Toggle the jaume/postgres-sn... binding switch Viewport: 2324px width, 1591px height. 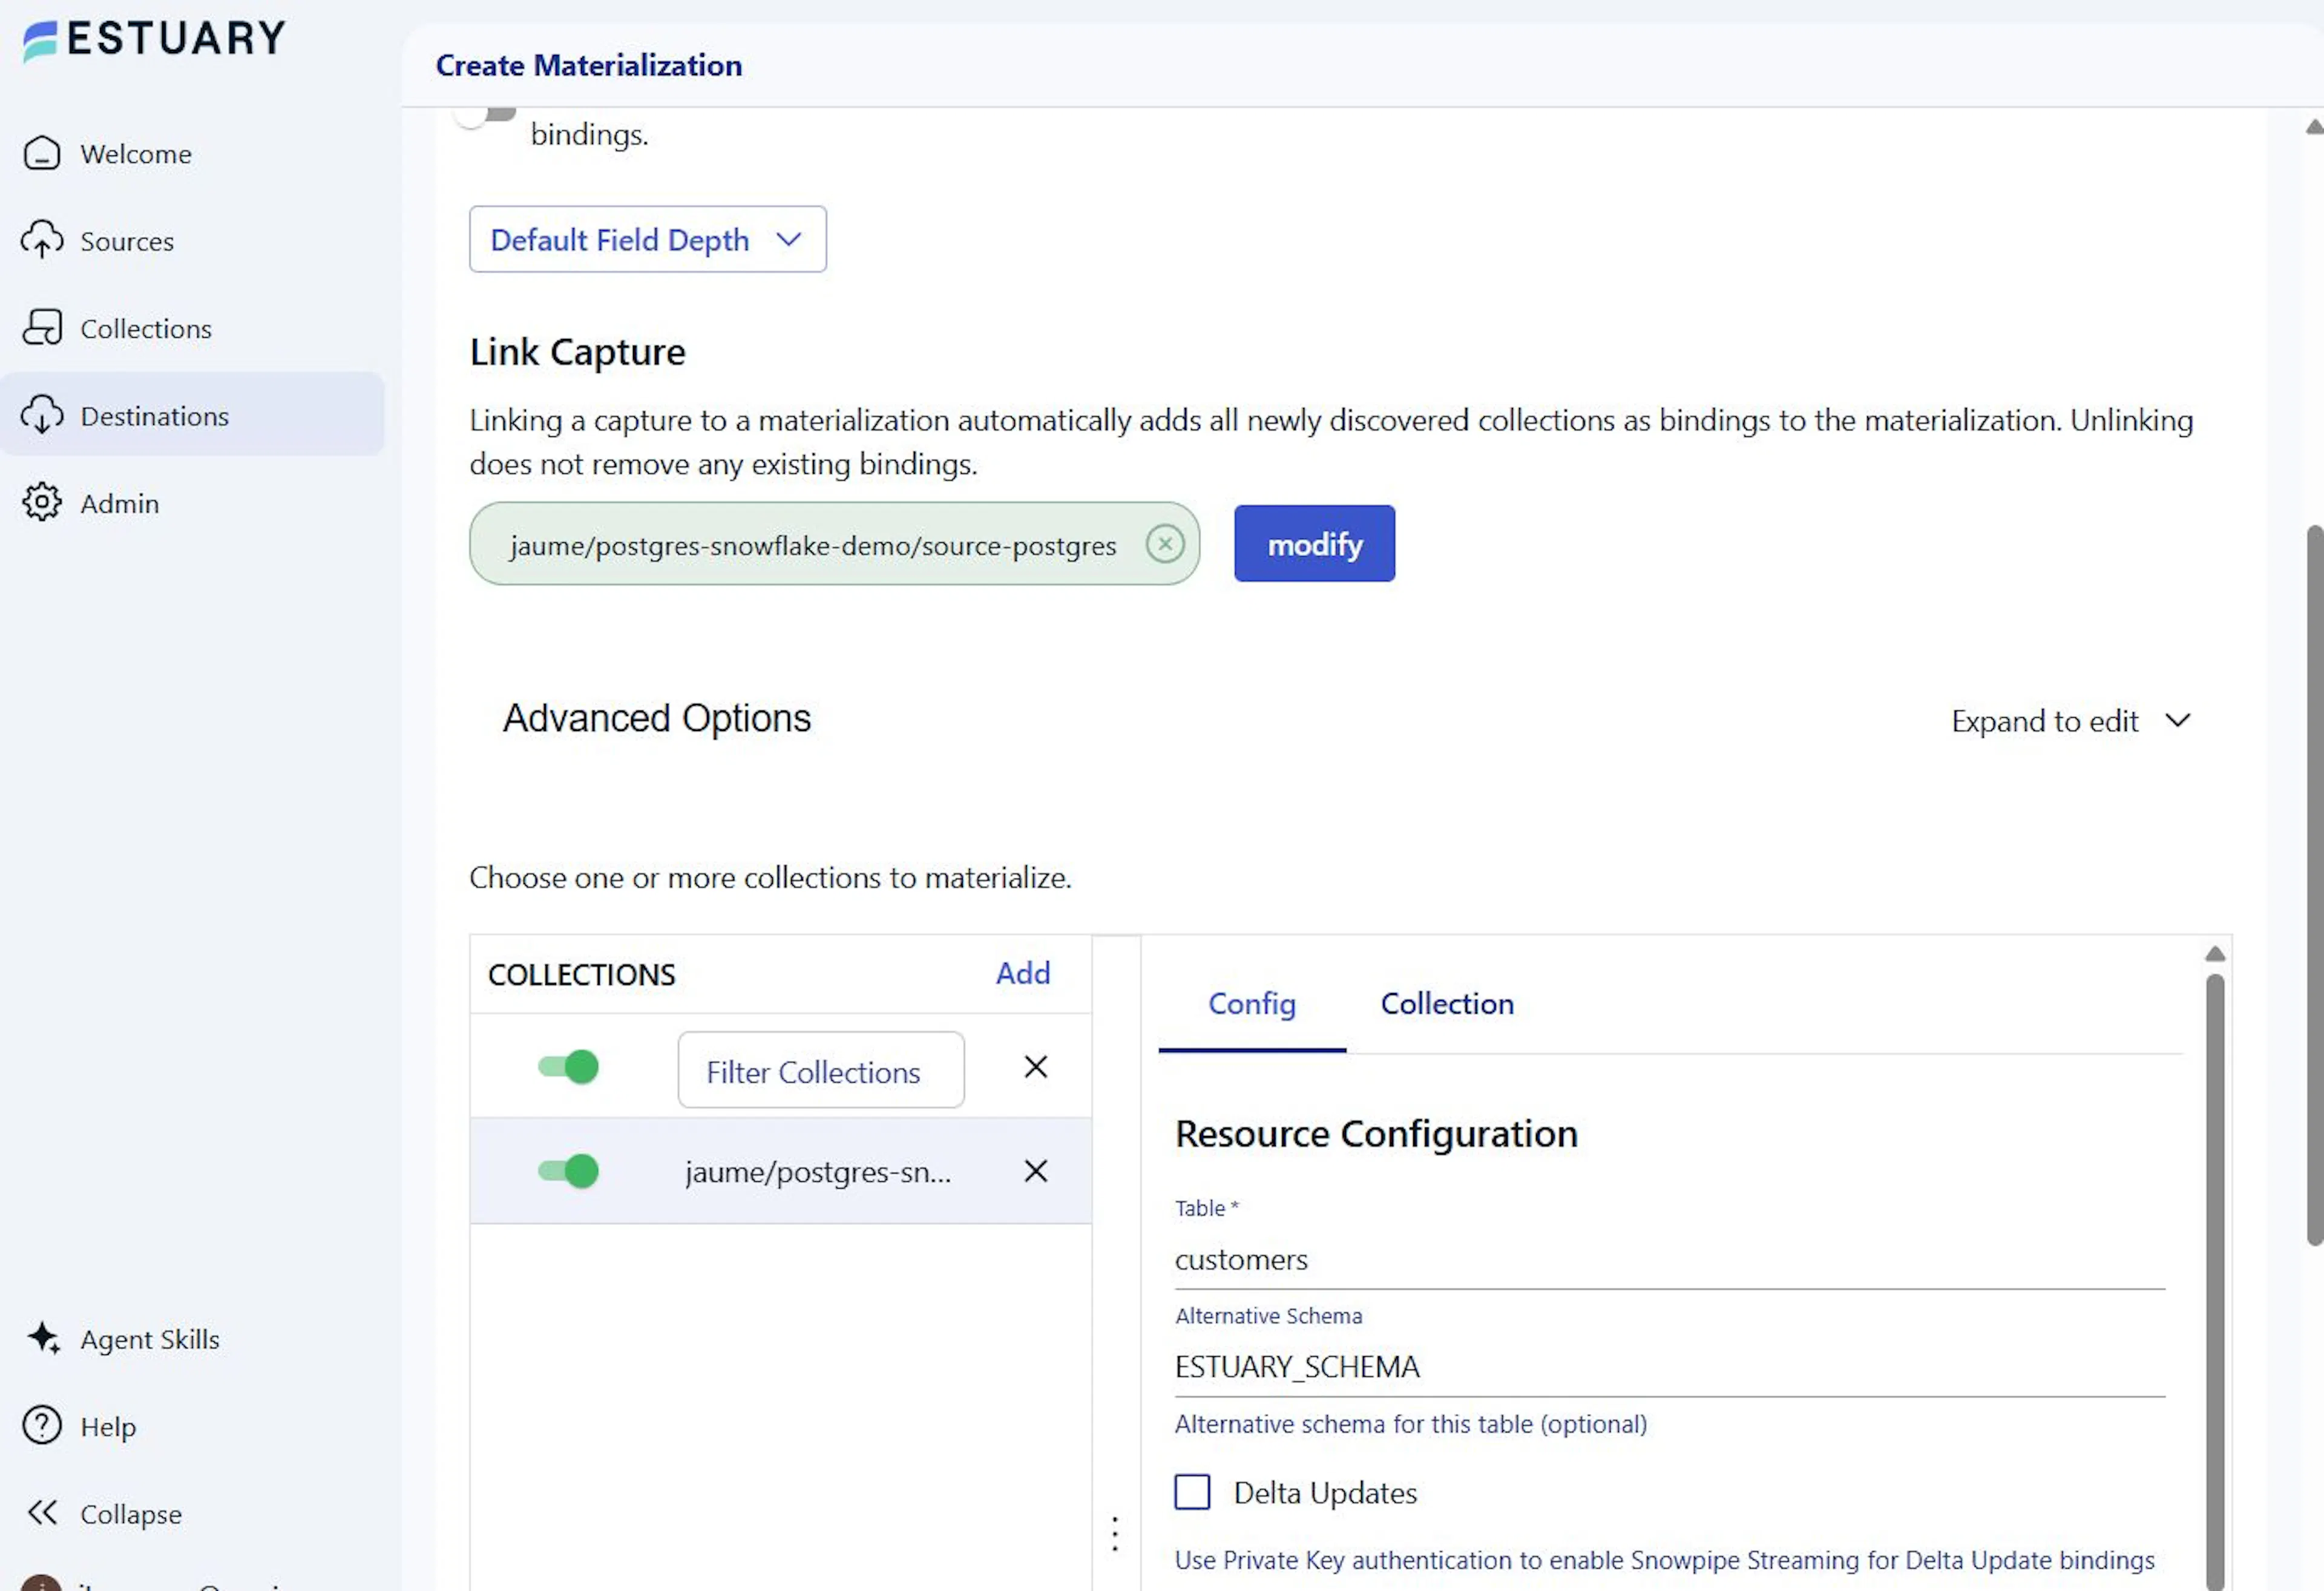pos(568,1171)
